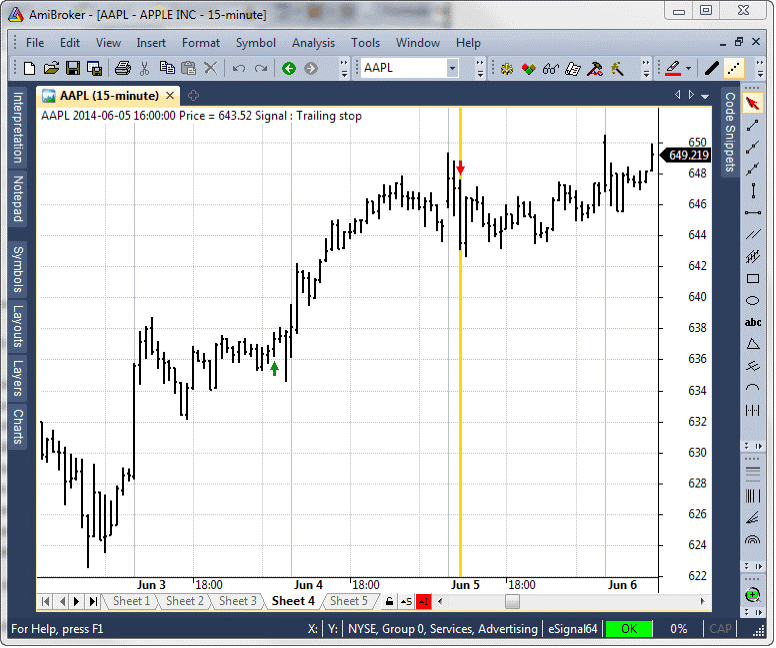Click the Undo arrow
This screenshot has height=648, width=776.
(x=239, y=68)
